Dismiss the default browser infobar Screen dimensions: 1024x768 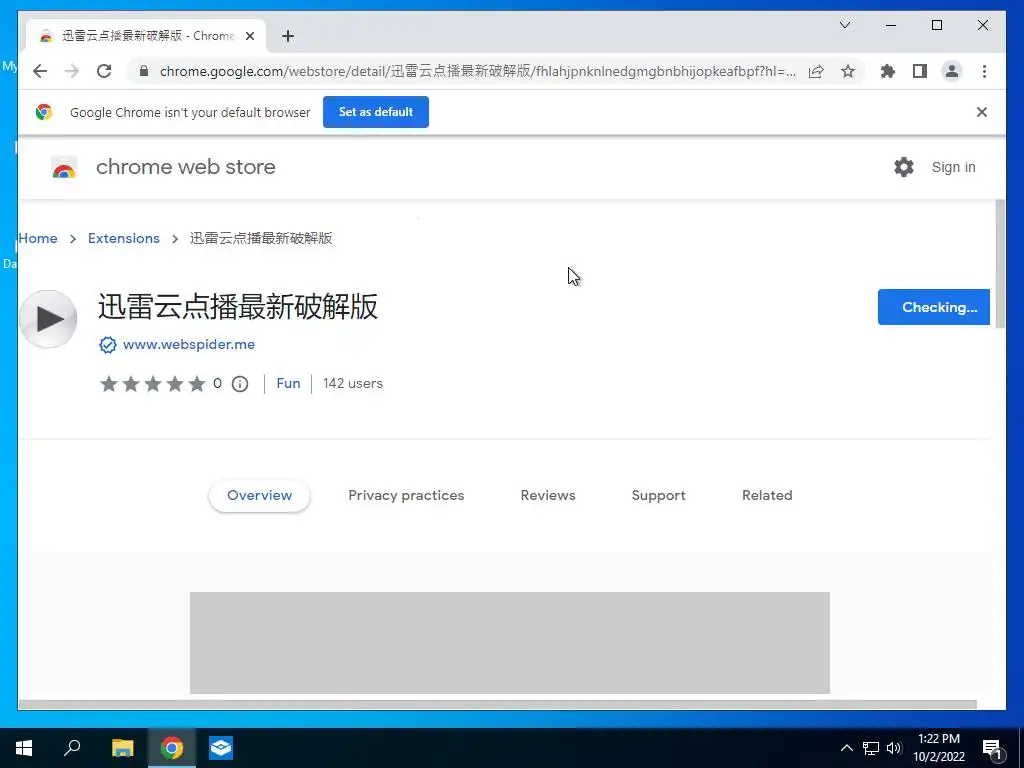pyautogui.click(x=982, y=112)
